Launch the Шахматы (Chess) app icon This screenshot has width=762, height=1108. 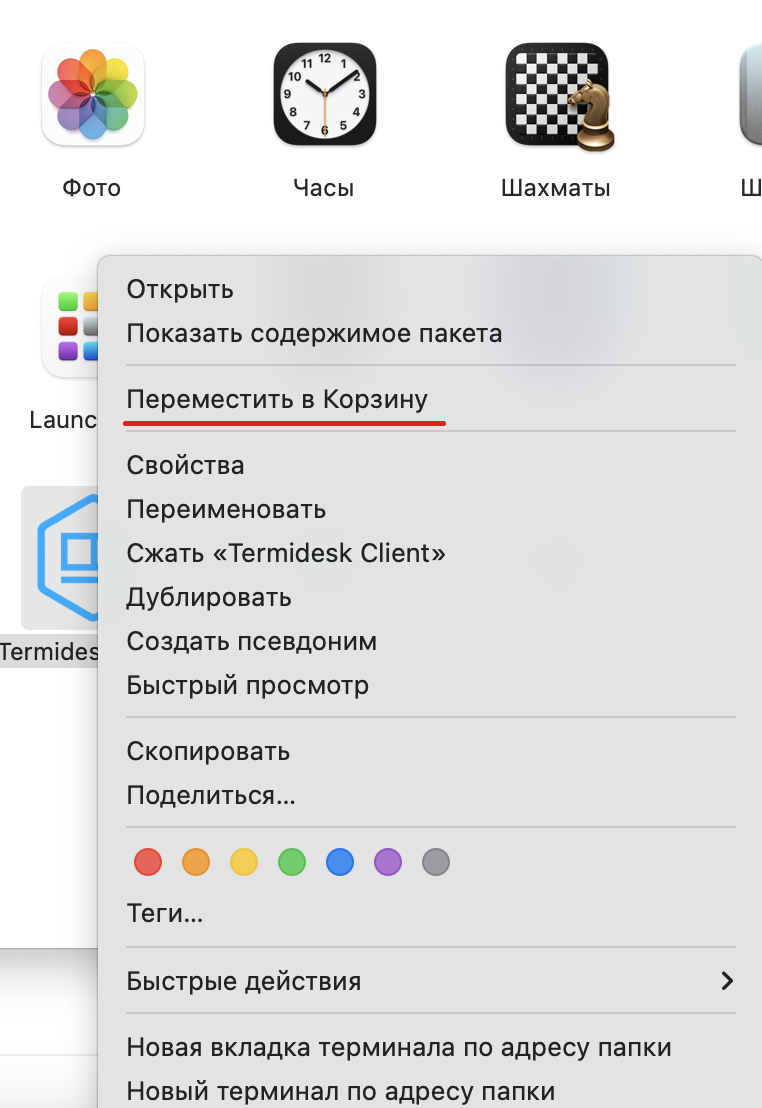(556, 95)
